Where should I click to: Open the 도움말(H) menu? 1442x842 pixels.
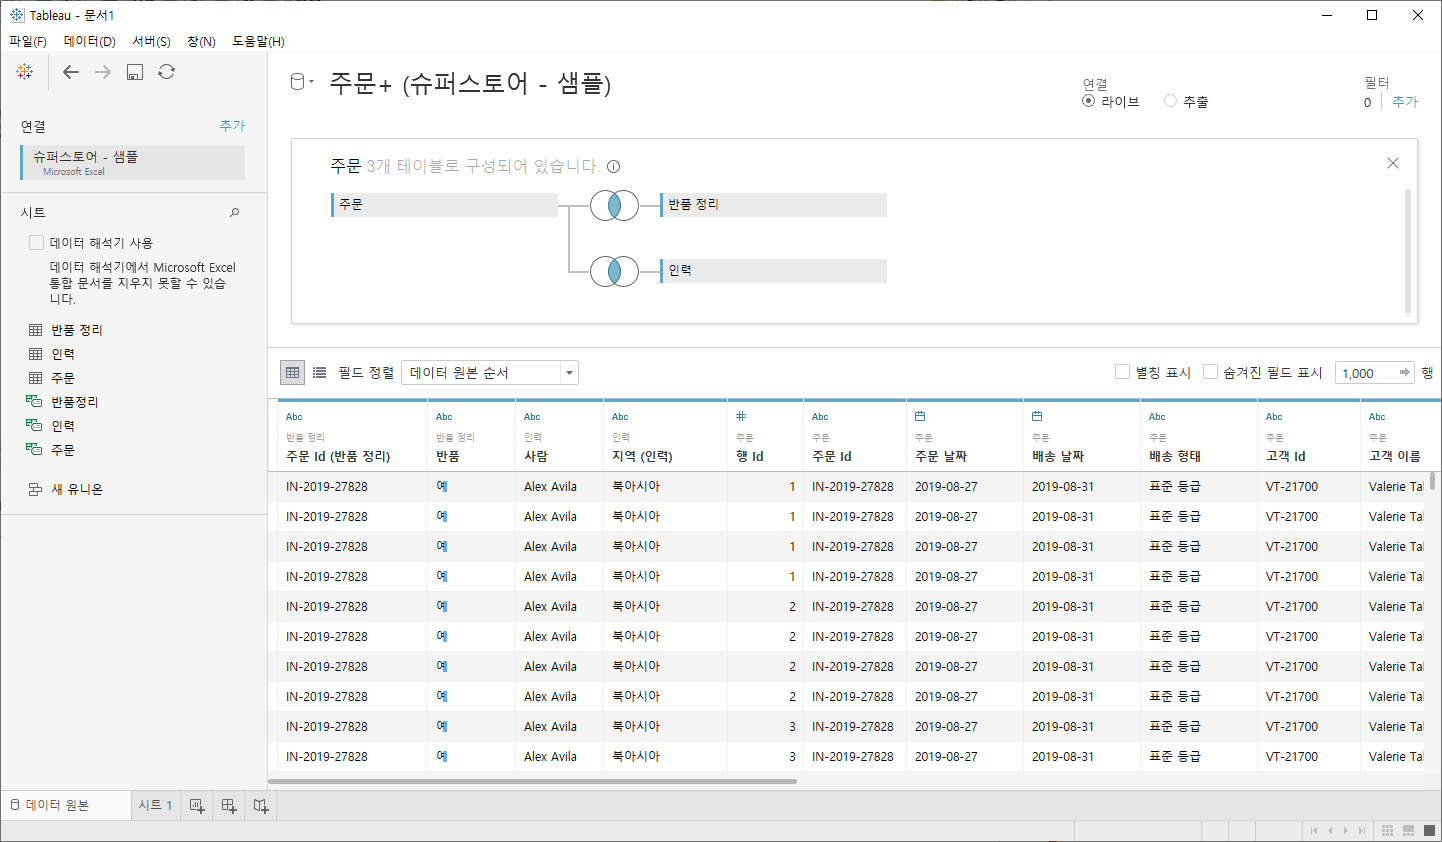[258, 41]
